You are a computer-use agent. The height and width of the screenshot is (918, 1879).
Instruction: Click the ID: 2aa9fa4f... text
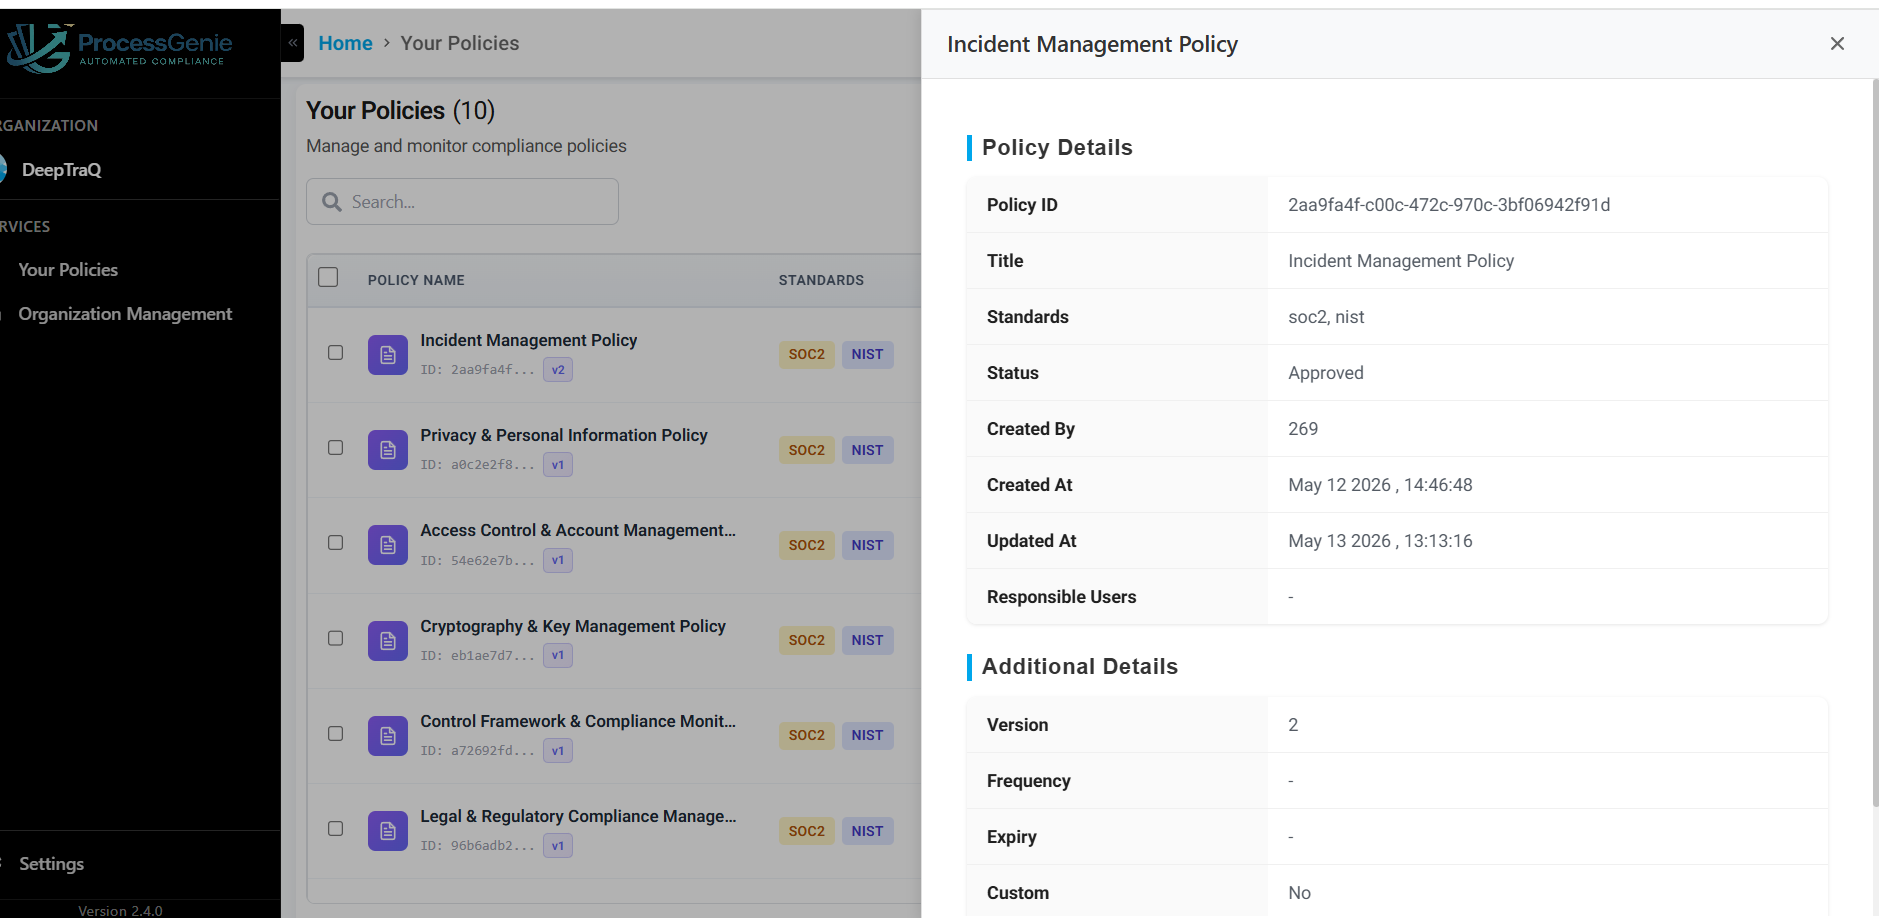[x=478, y=370]
